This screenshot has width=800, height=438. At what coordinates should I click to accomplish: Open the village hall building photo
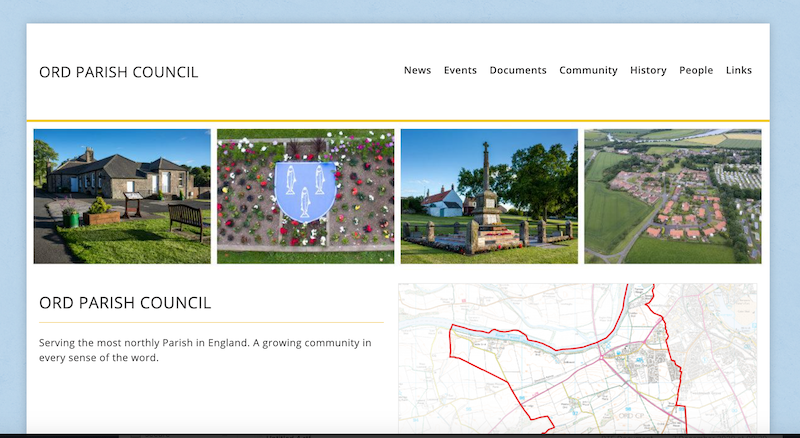click(x=122, y=196)
